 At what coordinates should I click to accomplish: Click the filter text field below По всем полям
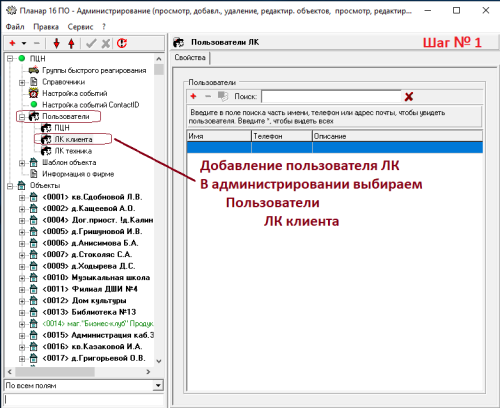[x=84, y=400]
